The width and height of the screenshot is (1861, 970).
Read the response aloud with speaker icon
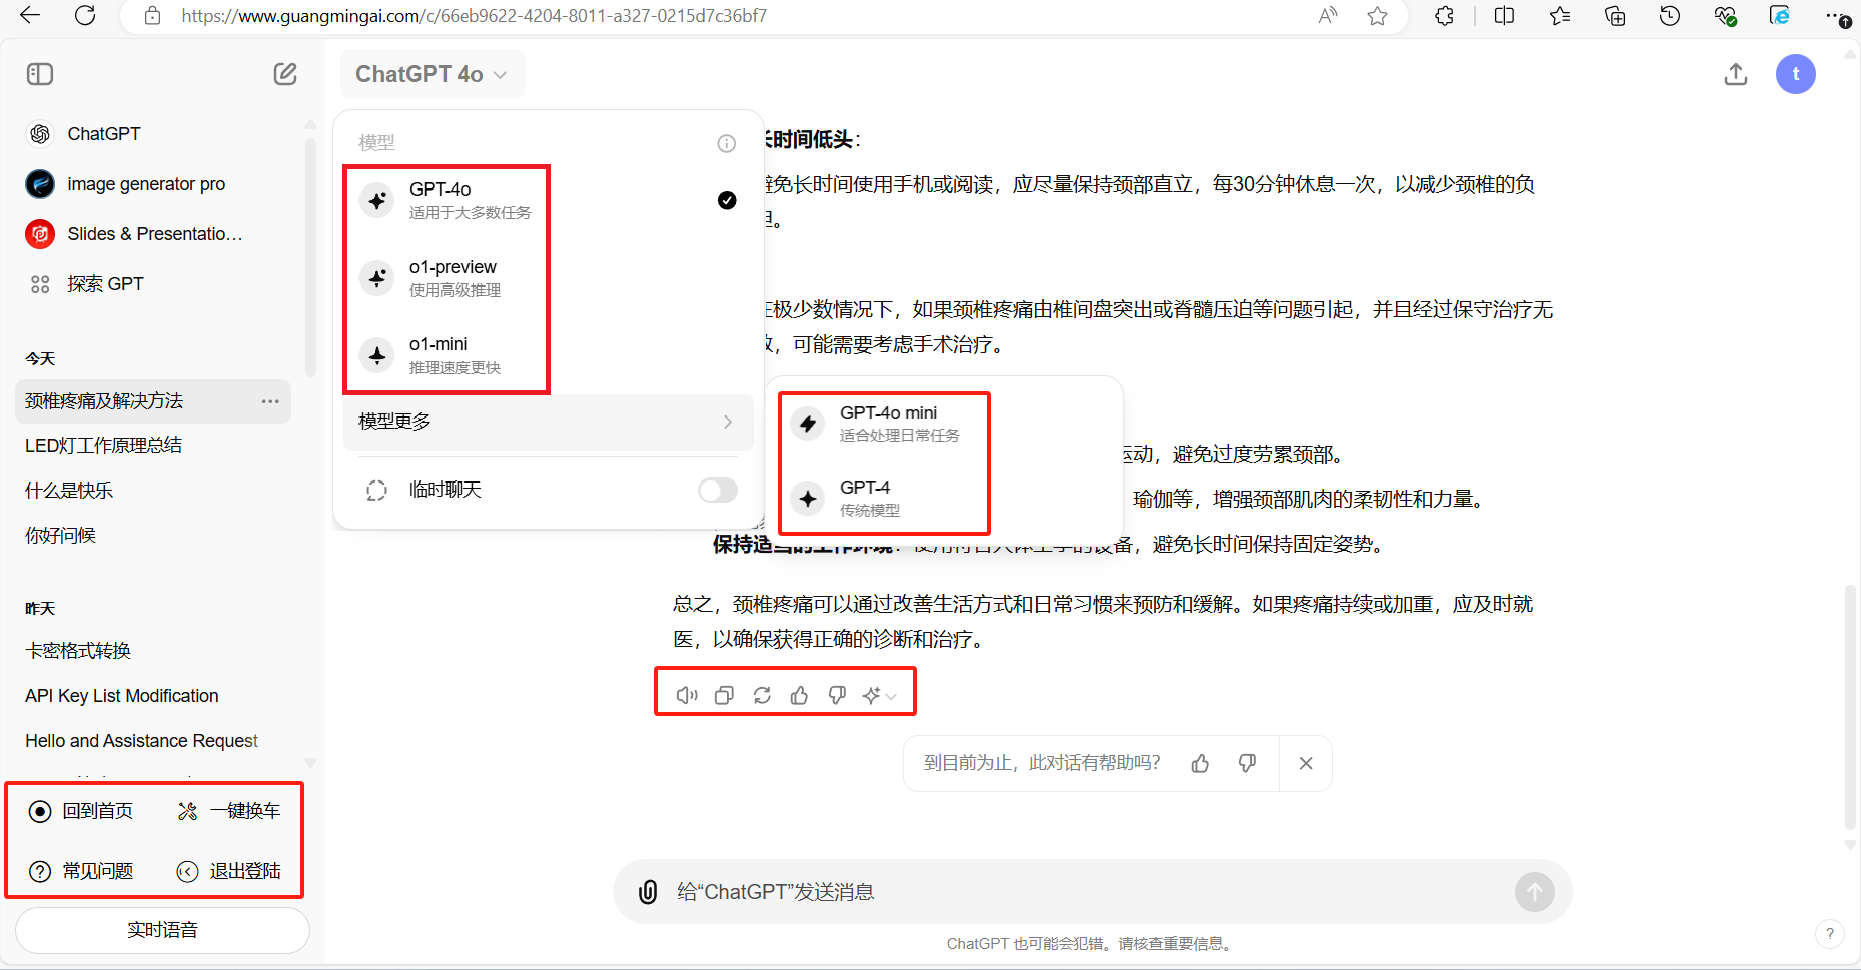coord(687,695)
